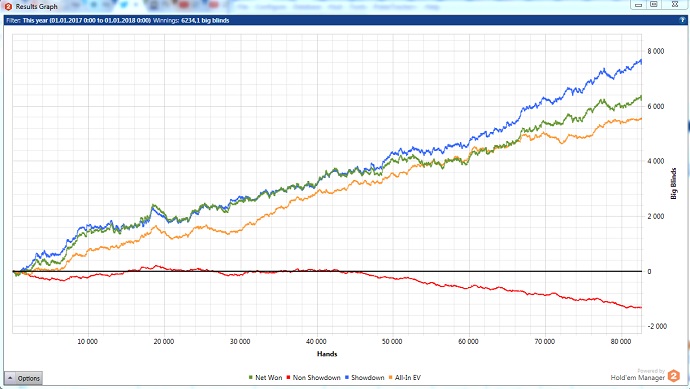Click the green Net Won legend swatch
Screen dimensions: 690x389
[251, 378]
